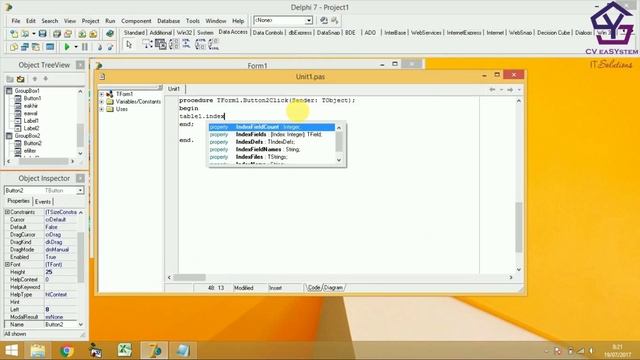Select IndexFields in code completion list

(272, 134)
